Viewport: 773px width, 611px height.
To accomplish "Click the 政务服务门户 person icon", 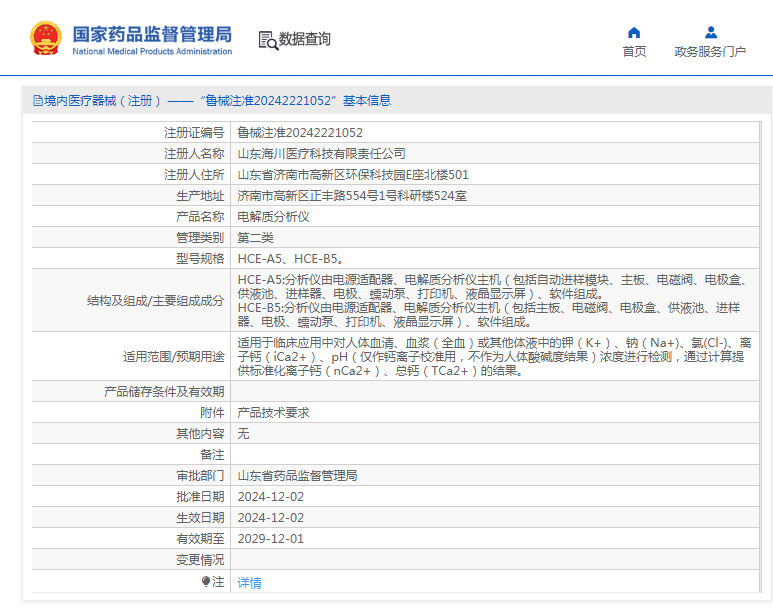I will (x=710, y=33).
